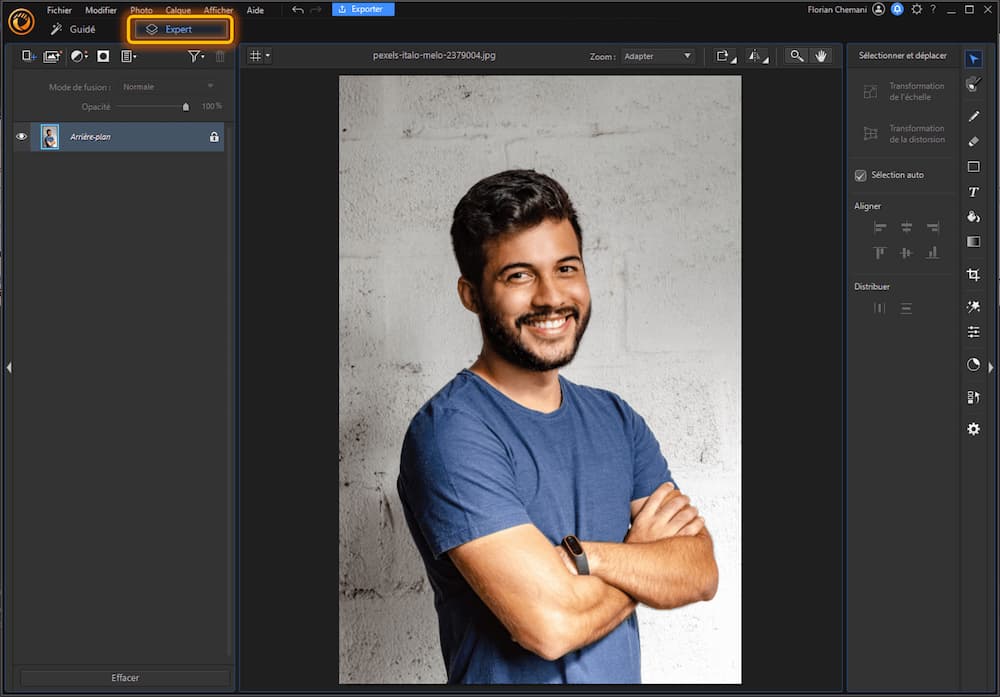
Task: Open the grid overlay dropdown
Action: (260, 56)
